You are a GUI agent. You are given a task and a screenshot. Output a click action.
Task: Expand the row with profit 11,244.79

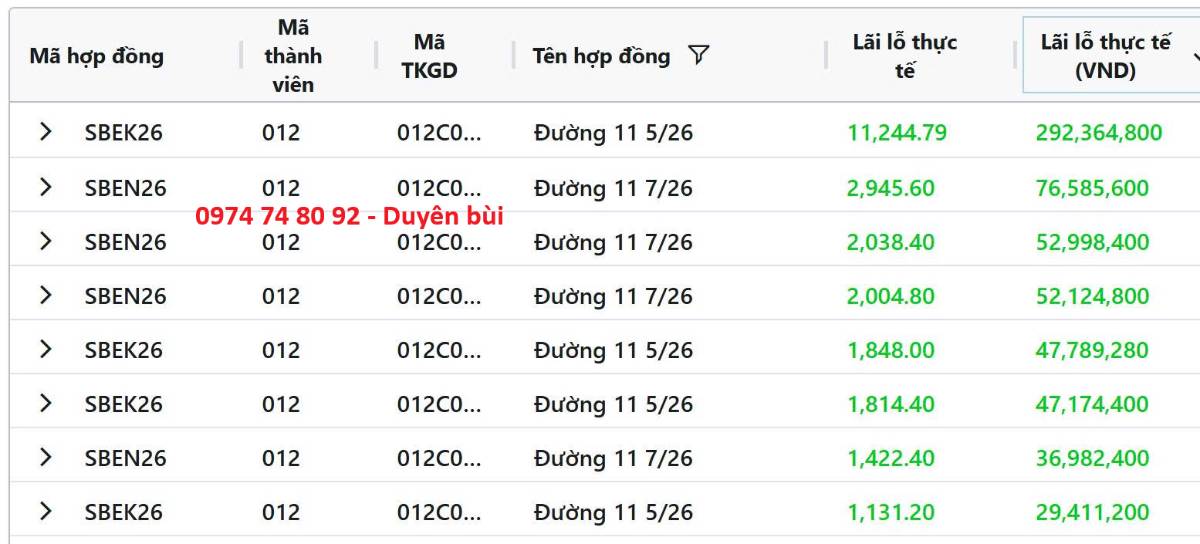[45, 131]
